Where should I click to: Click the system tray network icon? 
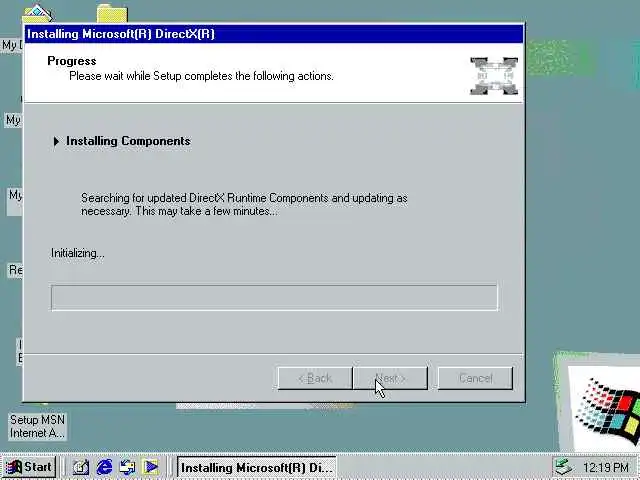click(x=564, y=467)
